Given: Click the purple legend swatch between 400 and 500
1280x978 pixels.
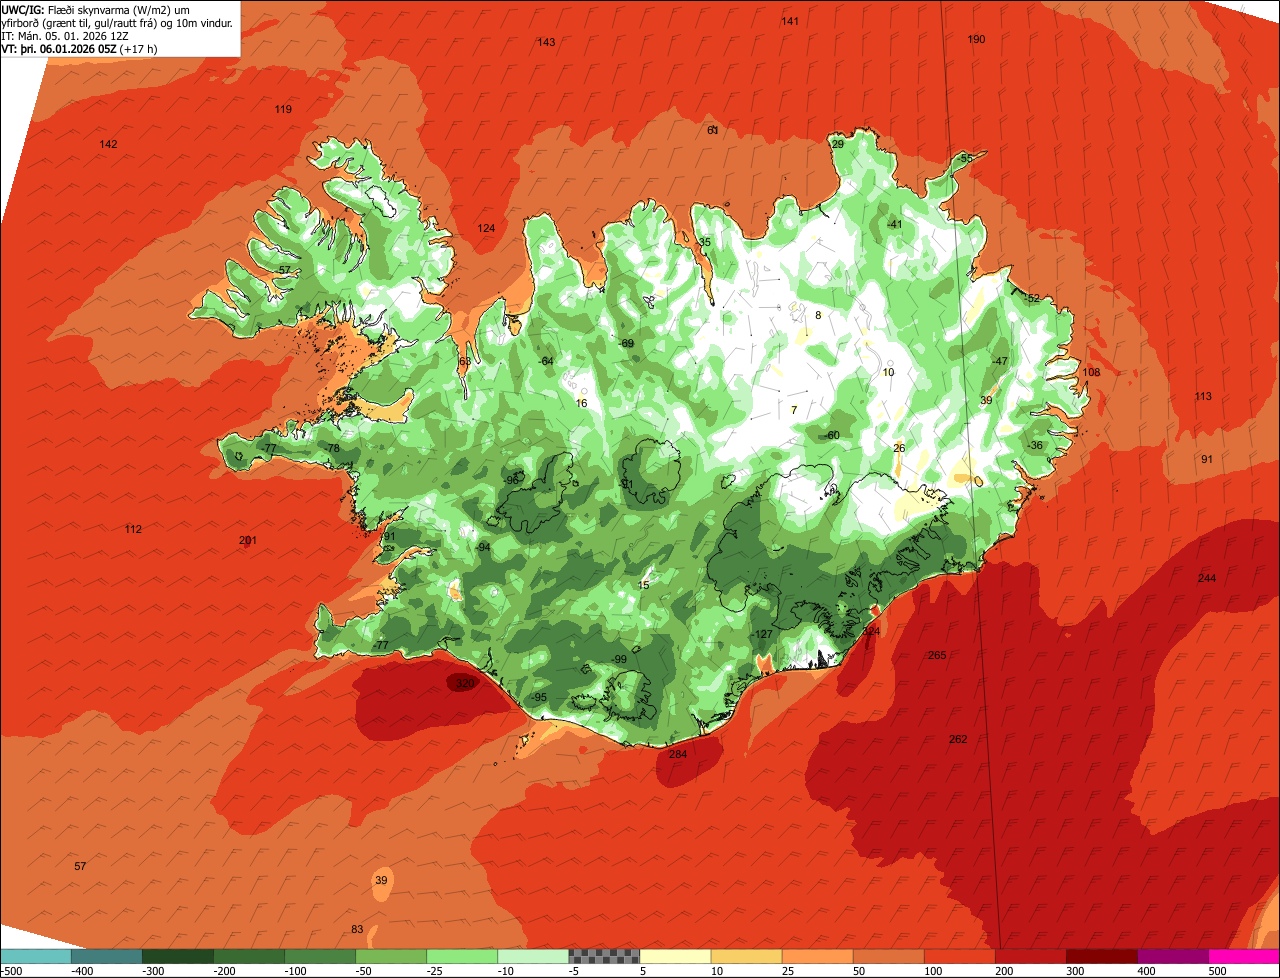Looking at the screenshot, I should 1173,956.
